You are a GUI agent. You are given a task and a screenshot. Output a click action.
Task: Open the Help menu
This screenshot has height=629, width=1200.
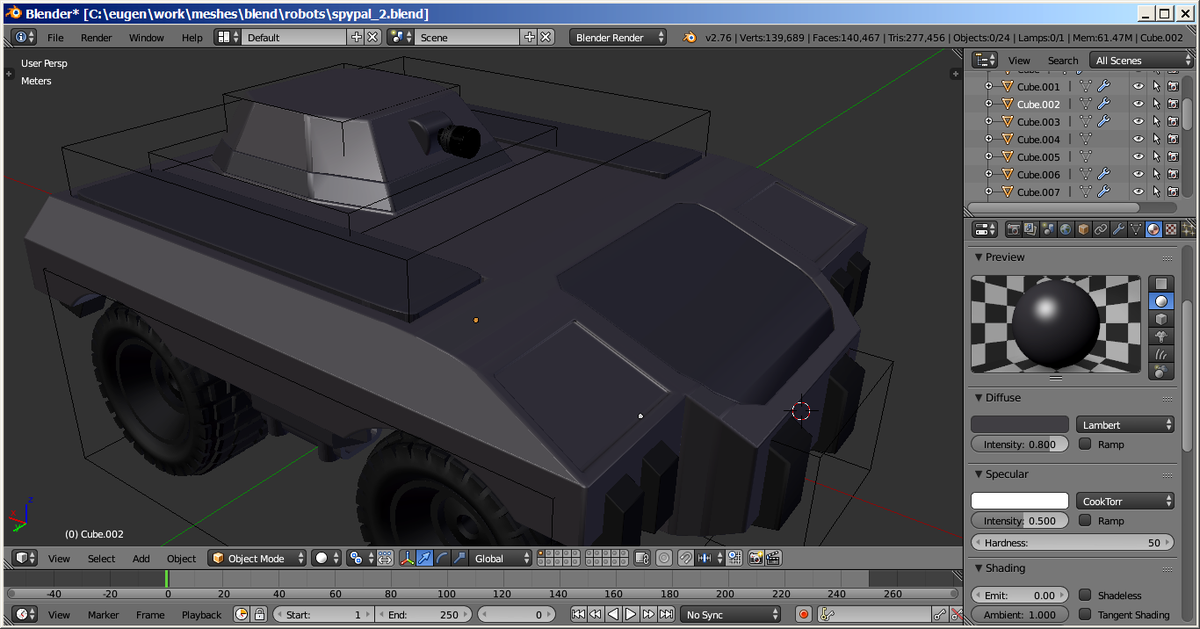(192, 37)
